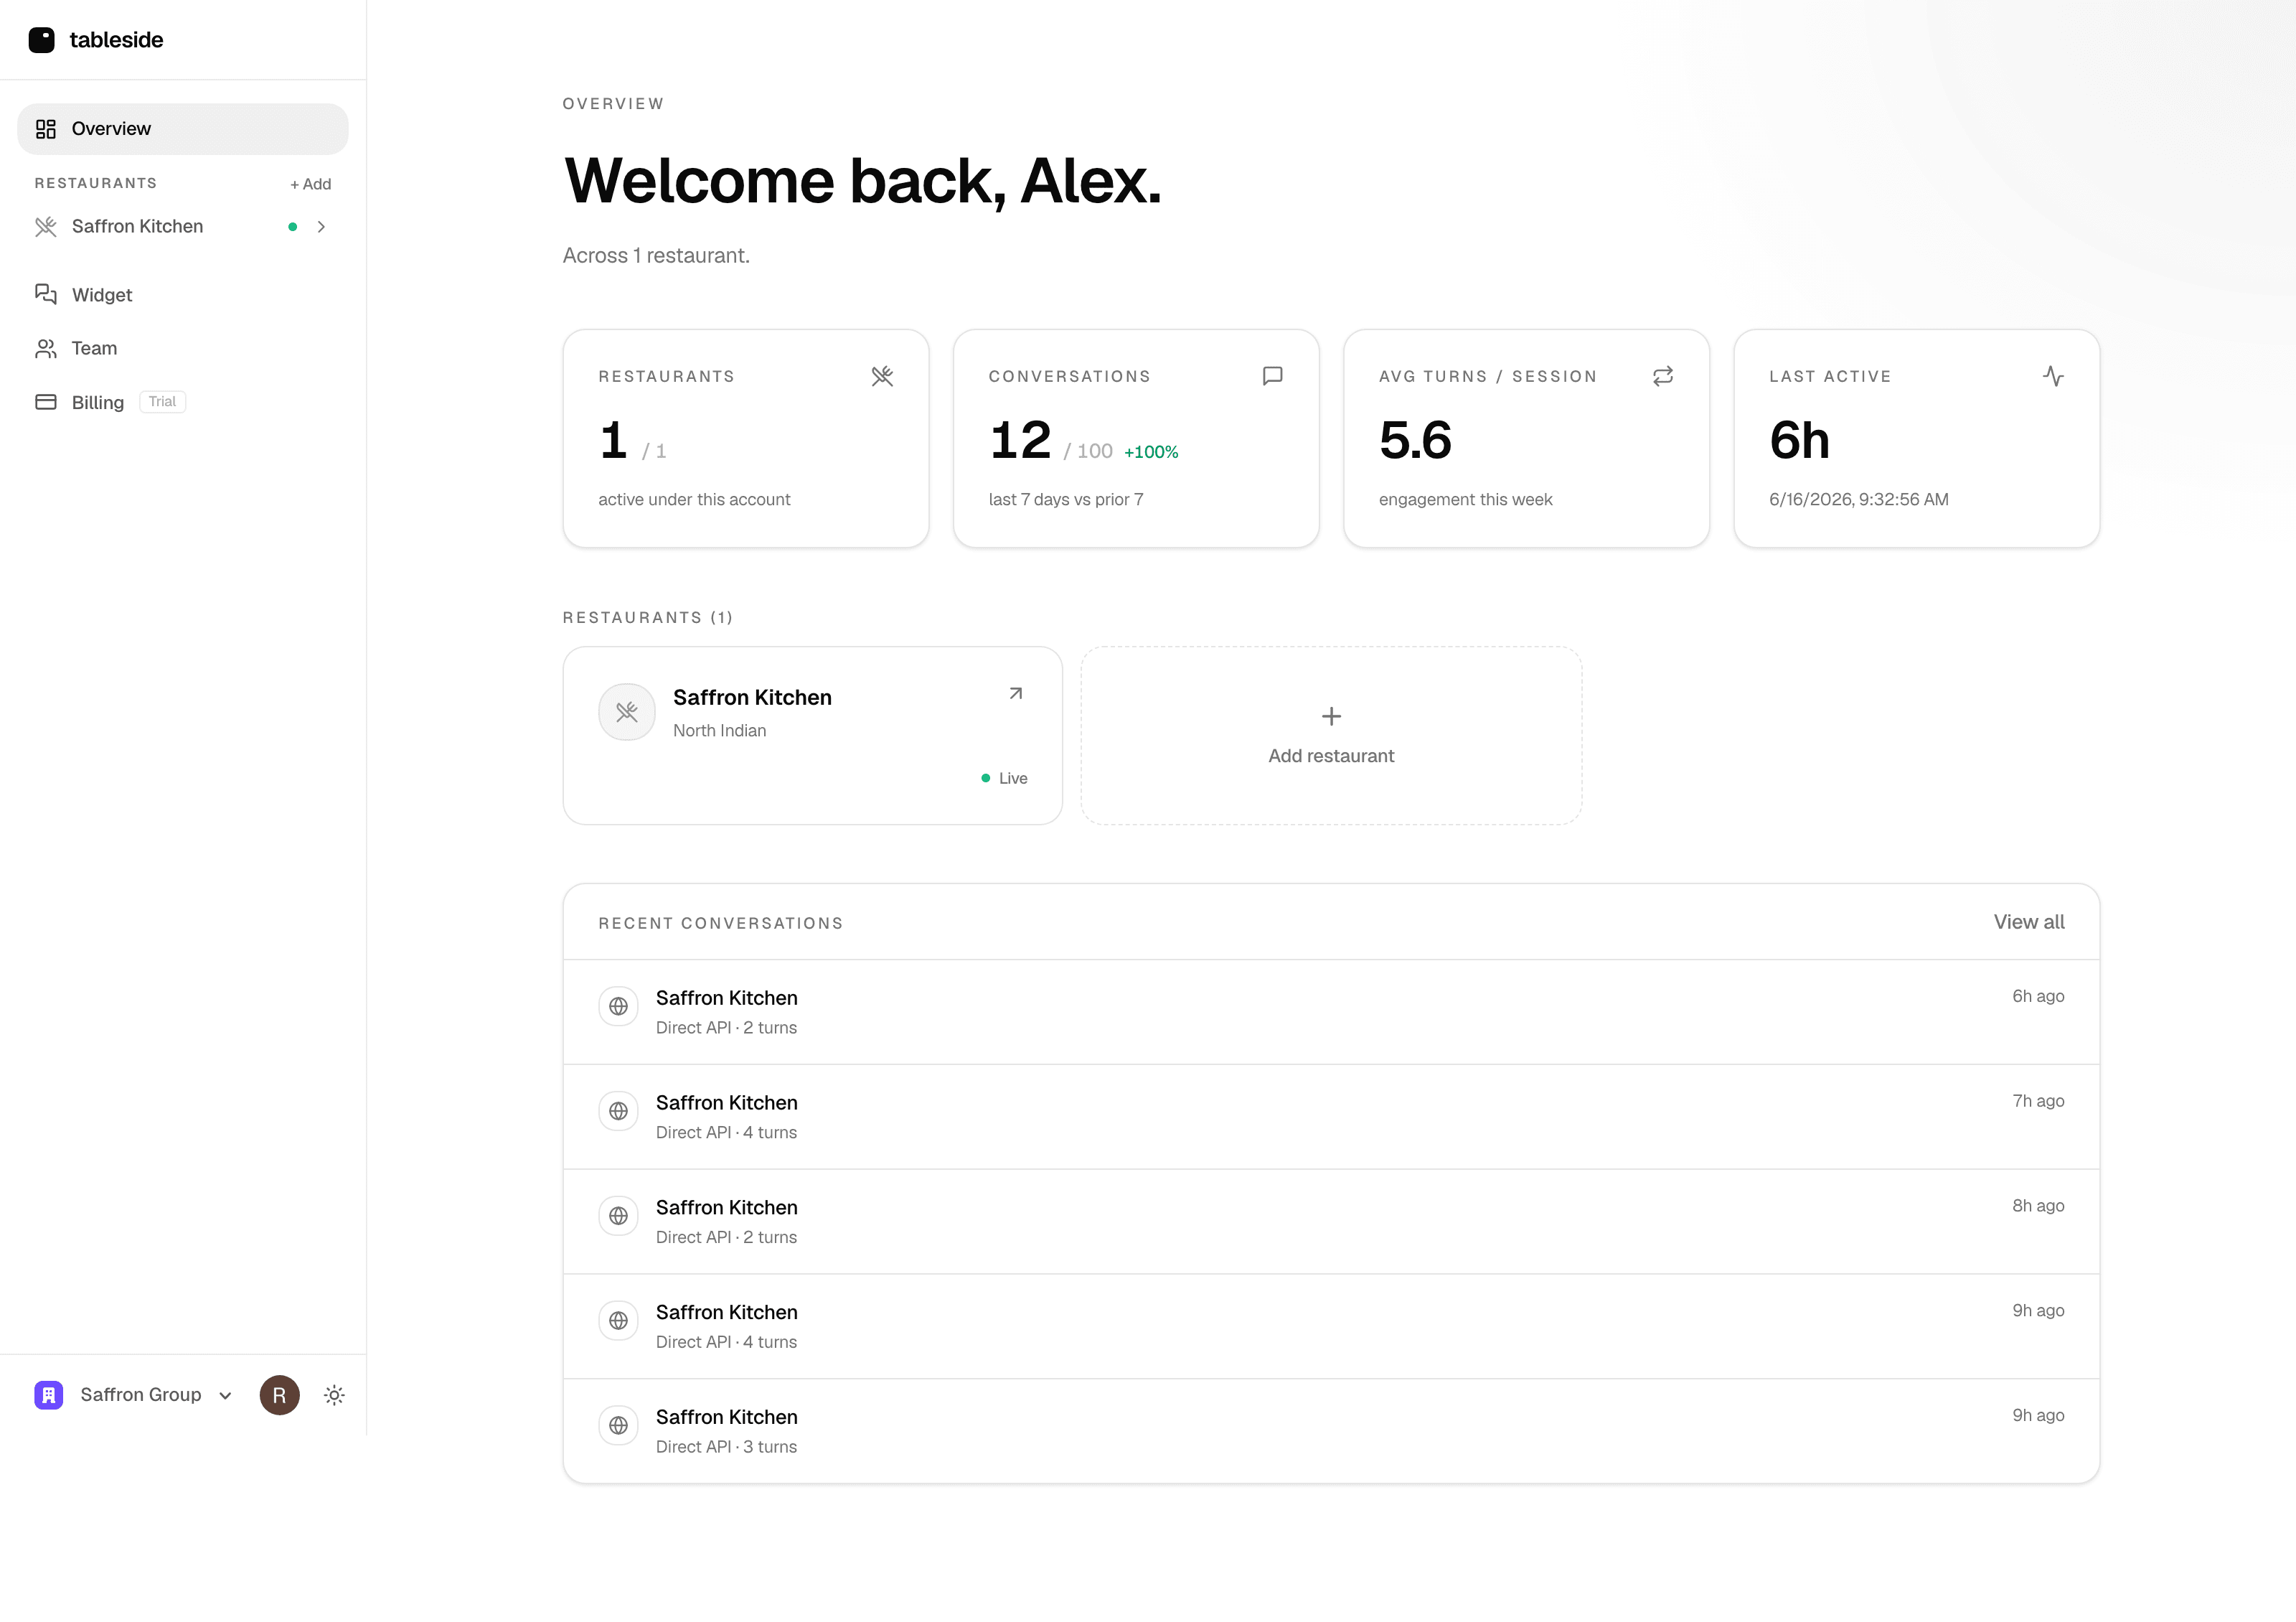Click the Welcome back, Alex. heading
This screenshot has height=1622, width=2296.
(x=862, y=182)
